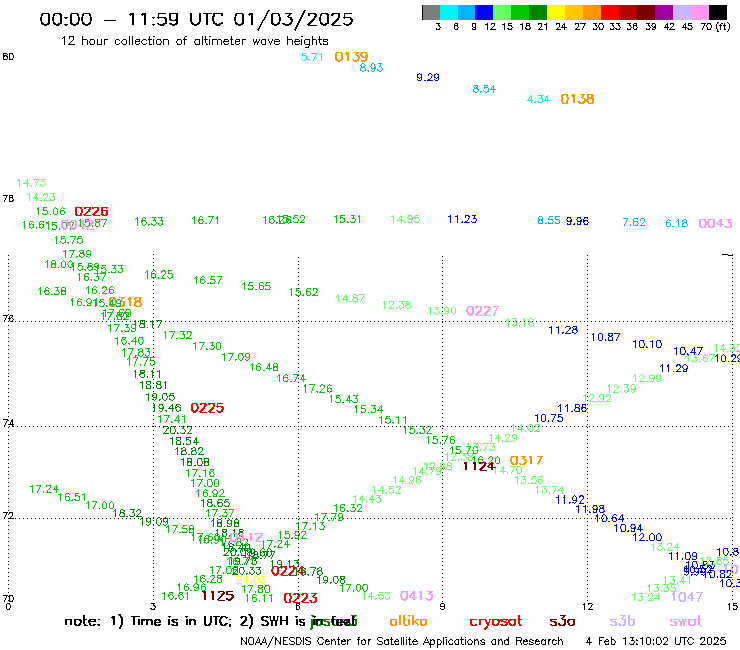Click the 'cryosat' satellite legend label

click(496, 622)
